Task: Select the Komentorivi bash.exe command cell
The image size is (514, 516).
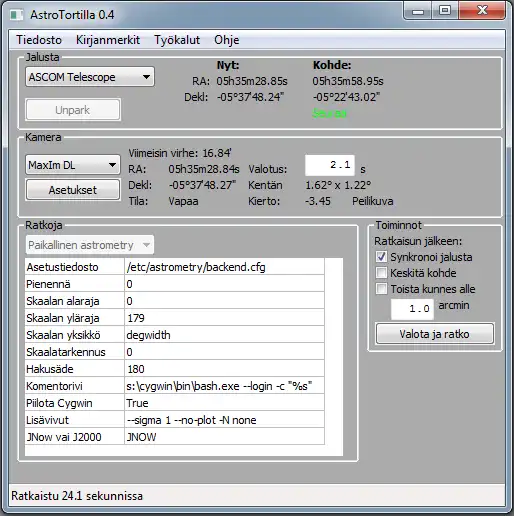Action: (x=224, y=386)
